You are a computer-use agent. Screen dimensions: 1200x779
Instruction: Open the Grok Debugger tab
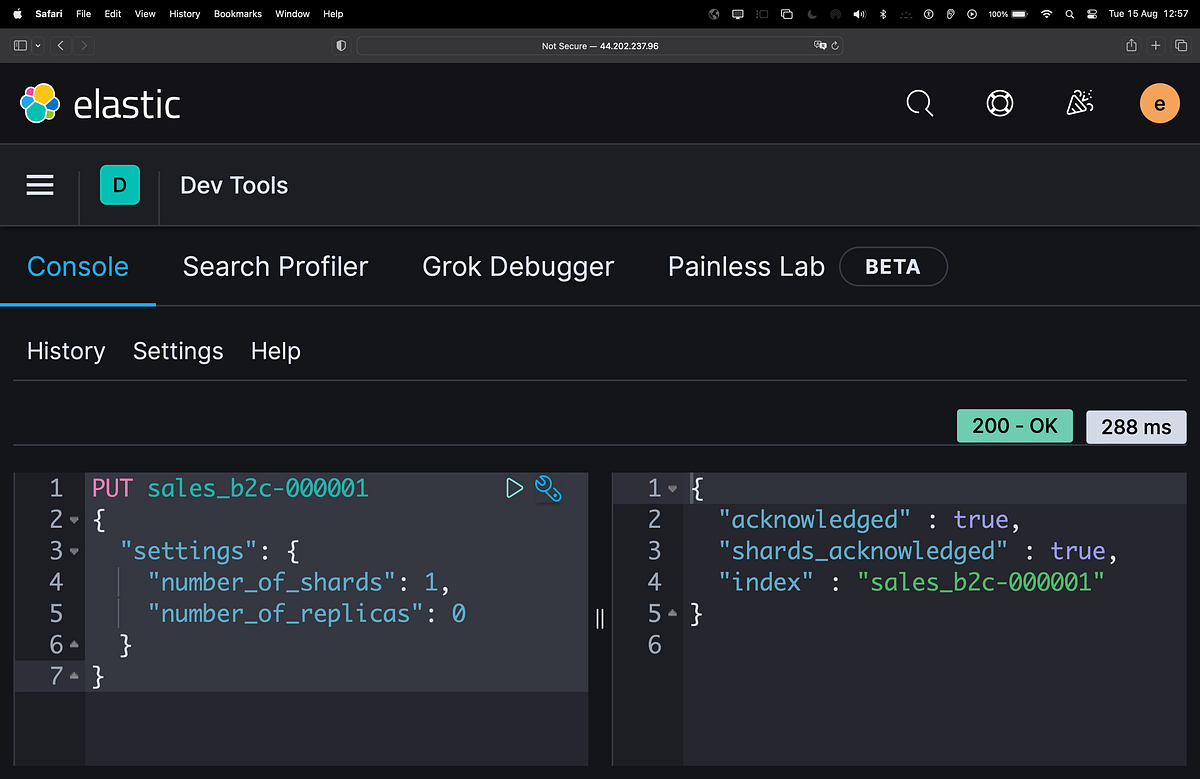[518, 267]
